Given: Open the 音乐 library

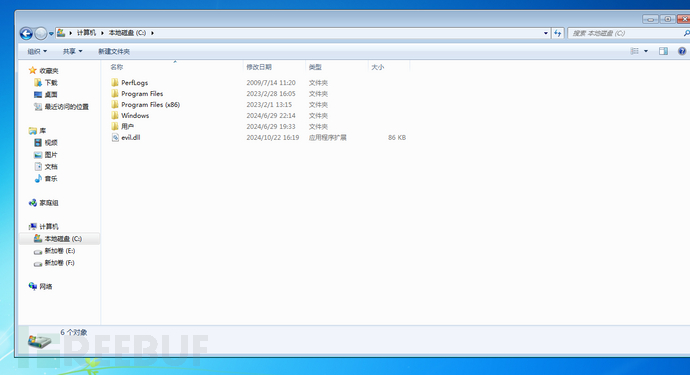Looking at the screenshot, I should (51, 179).
